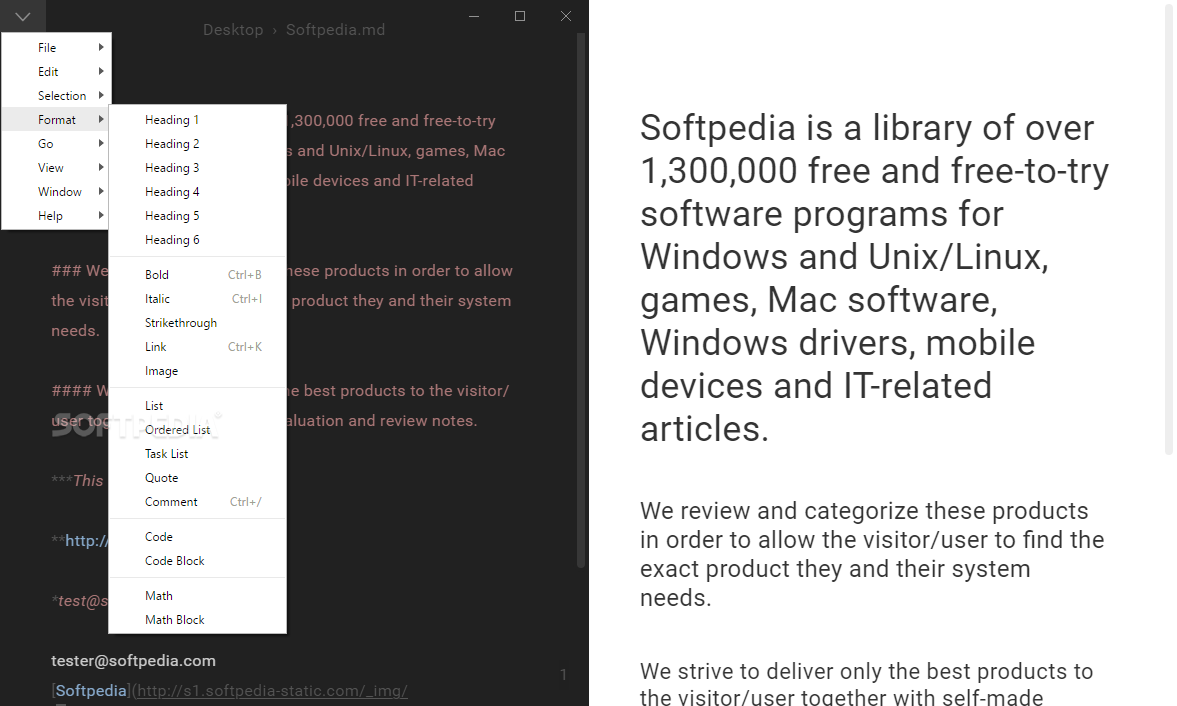Viewport: 1177px width, 706px height.
Task: Click tester@softpedia.com line in editor
Action: [134, 660]
